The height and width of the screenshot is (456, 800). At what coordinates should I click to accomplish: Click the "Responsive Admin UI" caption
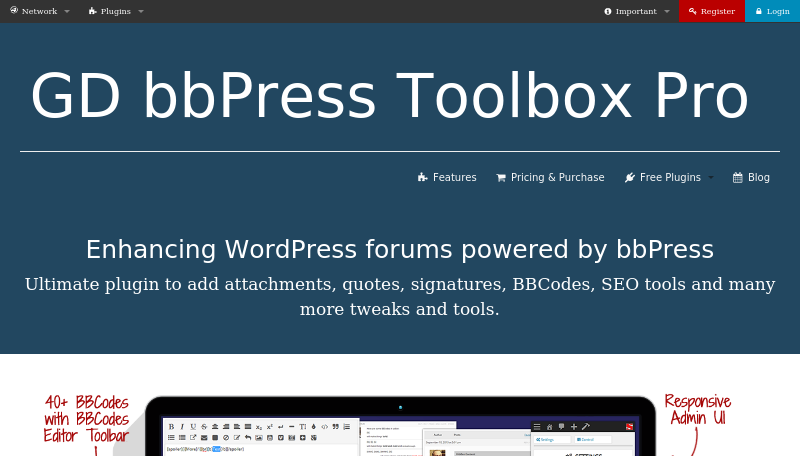click(697, 410)
